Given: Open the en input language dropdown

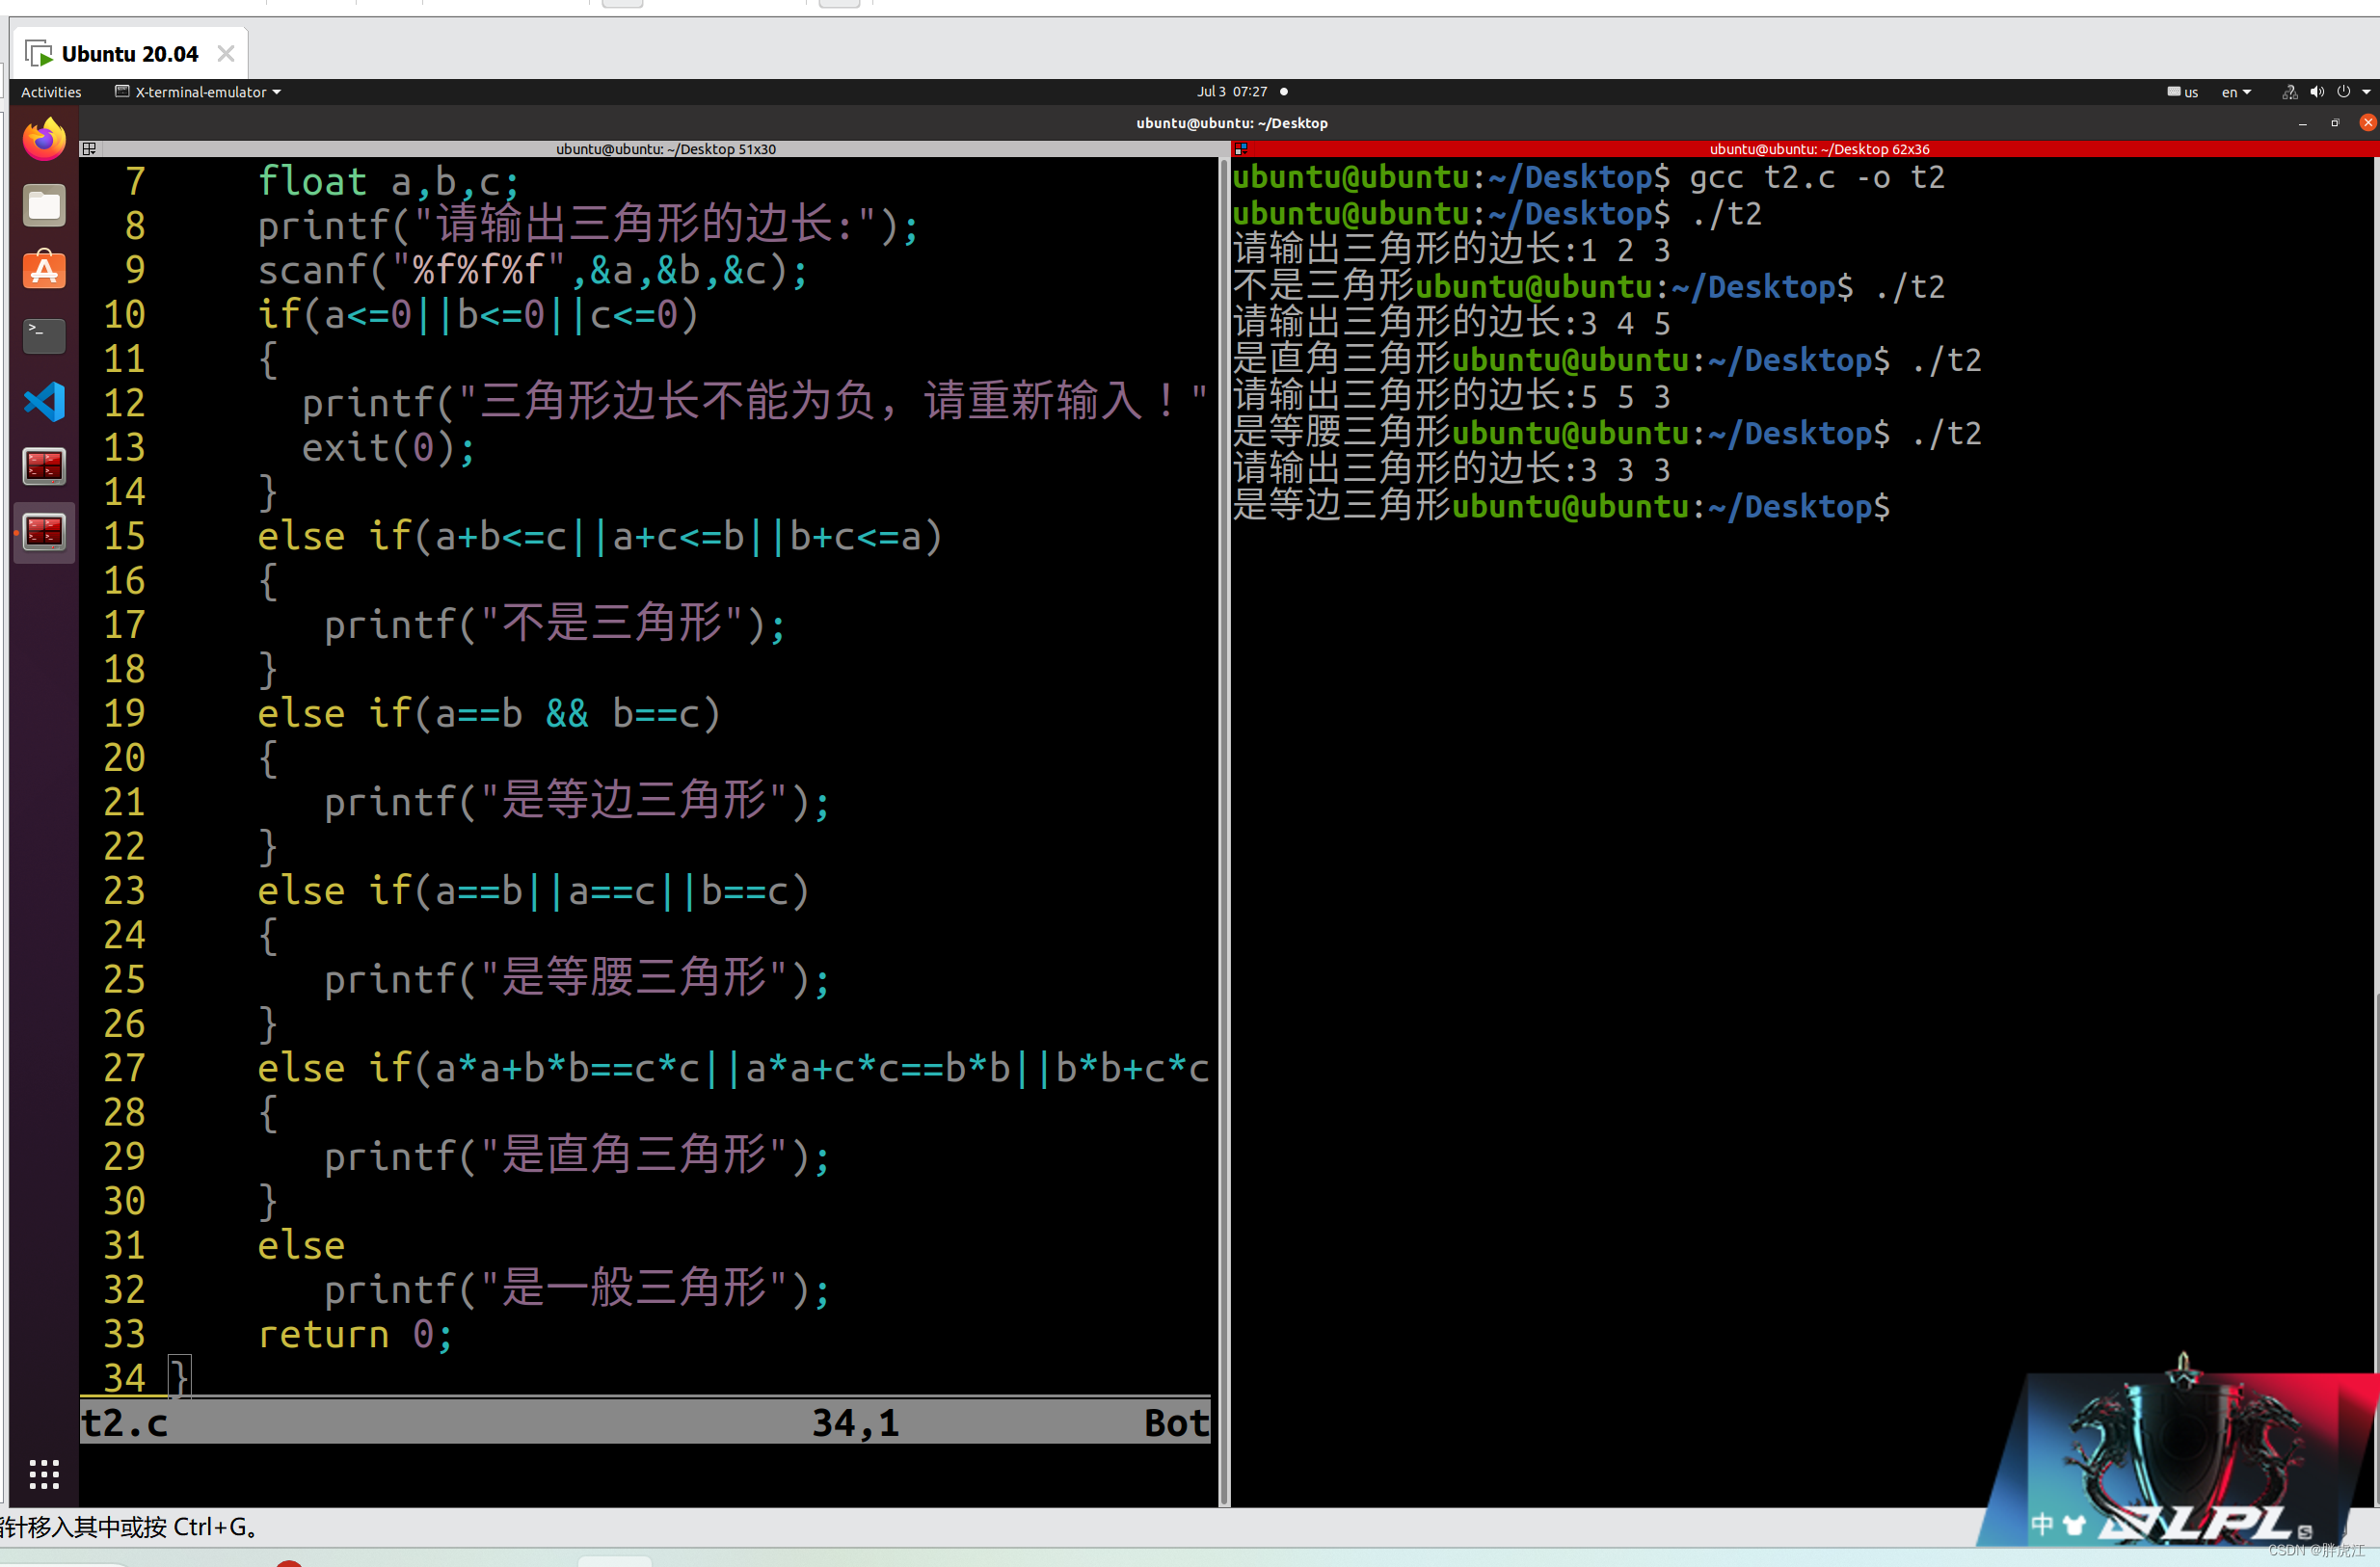Looking at the screenshot, I should (x=2235, y=92).
